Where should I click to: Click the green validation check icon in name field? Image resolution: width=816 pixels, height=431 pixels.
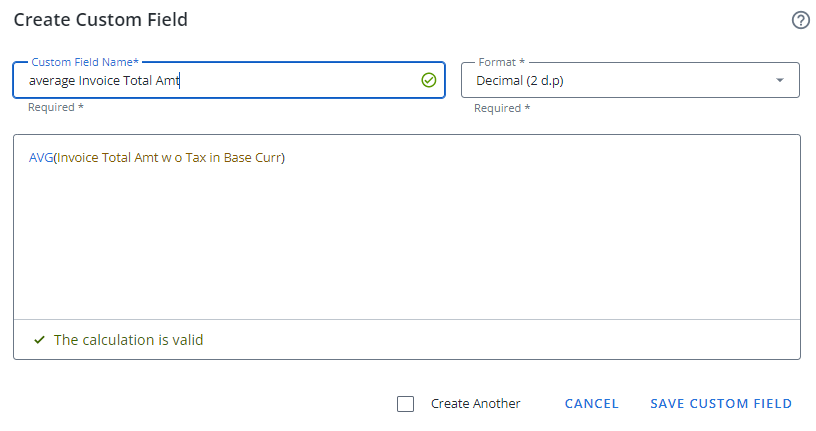click(x=428, y=80)
